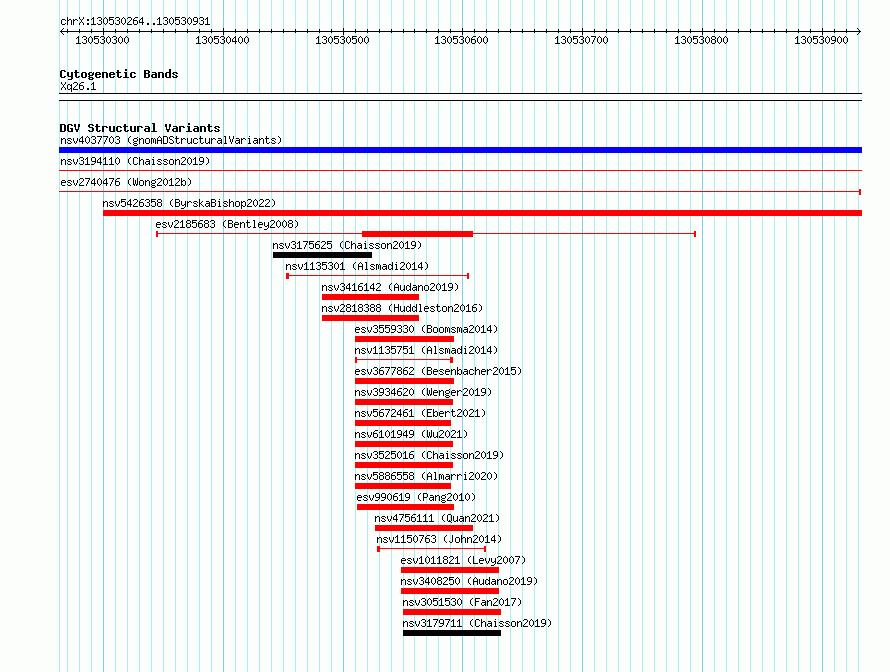
Task: Click the esv2740476 (Wong2012b) label
Action: (x=126, y=182)
